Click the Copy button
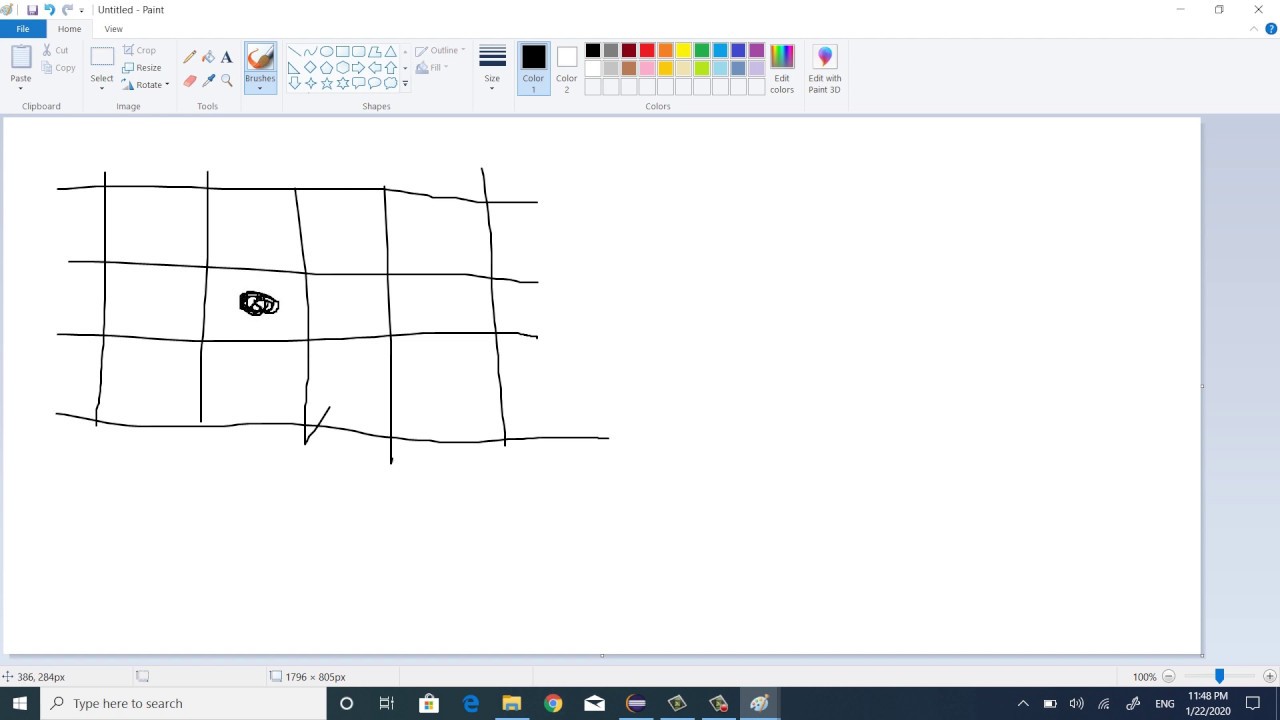Image resolution: width=1280 pixels, height=720 pixels. click(58, 67)
